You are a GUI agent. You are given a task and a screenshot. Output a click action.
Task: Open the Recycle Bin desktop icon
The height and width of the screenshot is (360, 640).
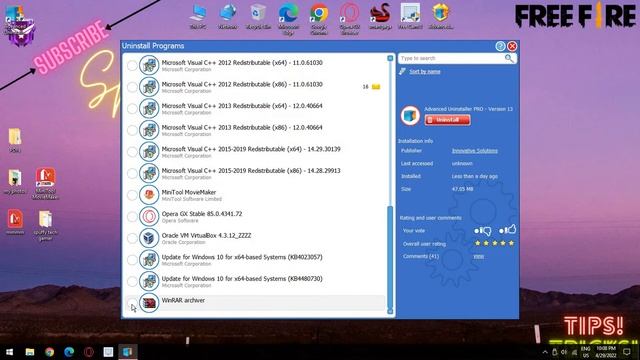point(258,17)
